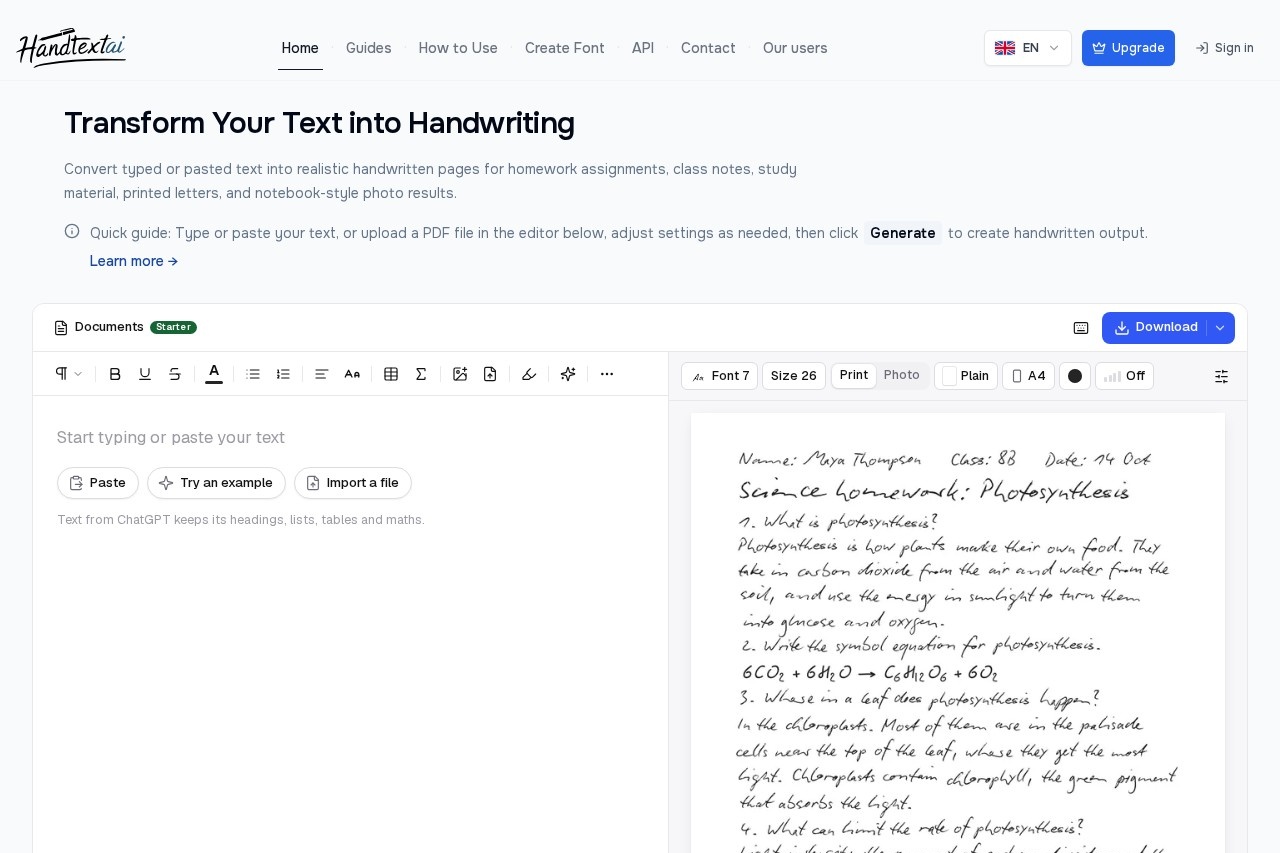
Task: Open the How to Use page
Action: pos(458,48)
